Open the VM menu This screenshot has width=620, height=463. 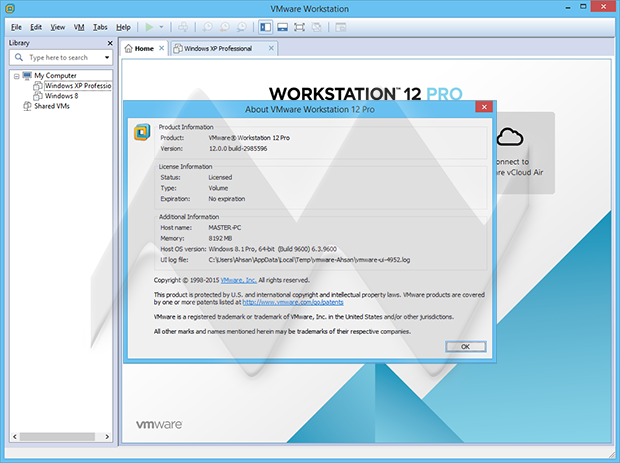click(x=79, y=27)
